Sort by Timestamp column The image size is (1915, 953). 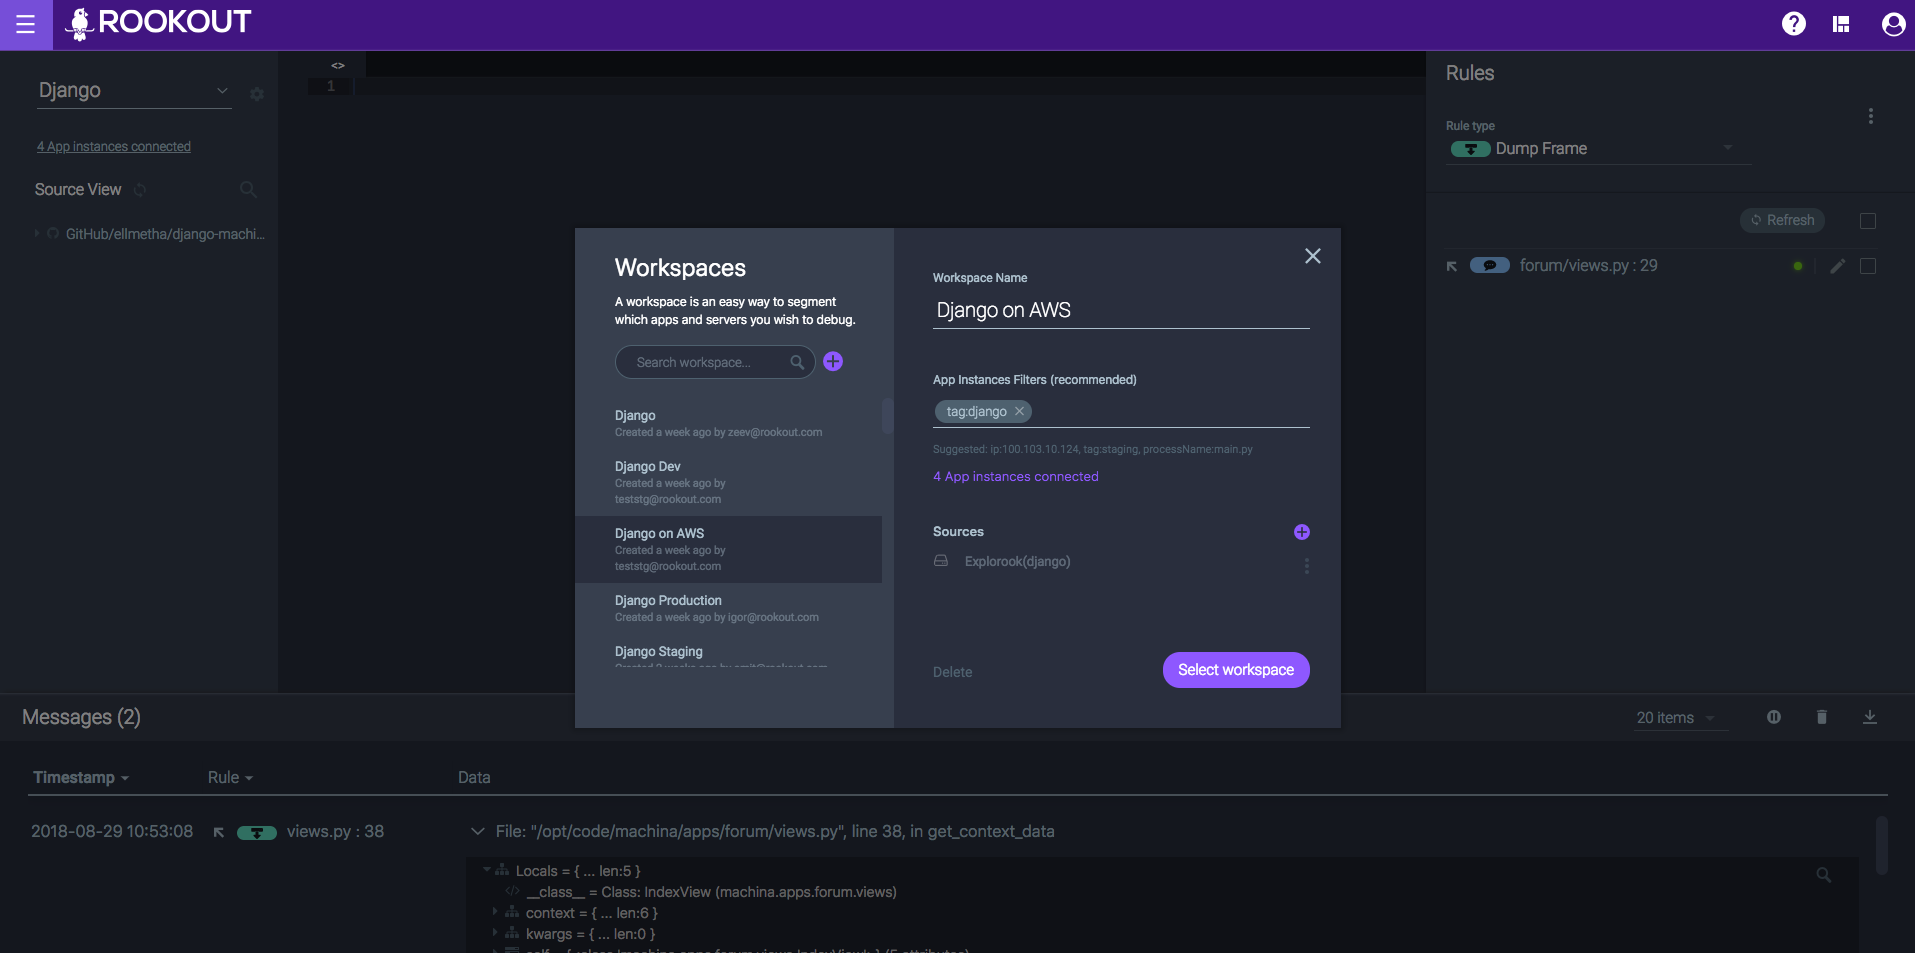(81, 778)
